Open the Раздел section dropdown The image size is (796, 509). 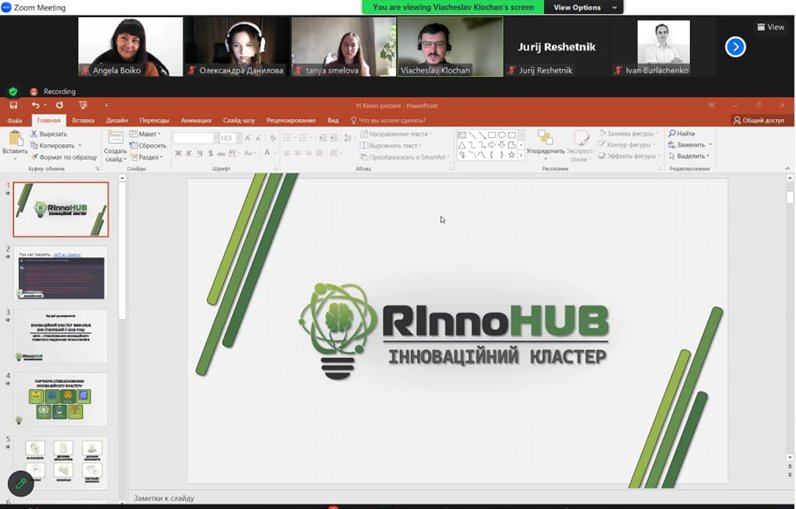coord(147,157)
